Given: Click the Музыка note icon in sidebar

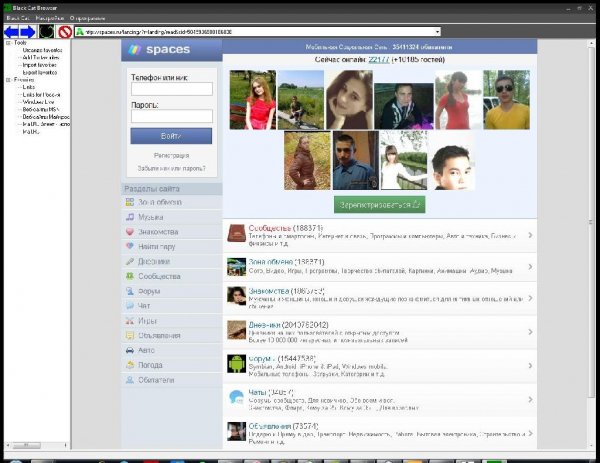Looking at the screenshot, I should tap(130, 217).
